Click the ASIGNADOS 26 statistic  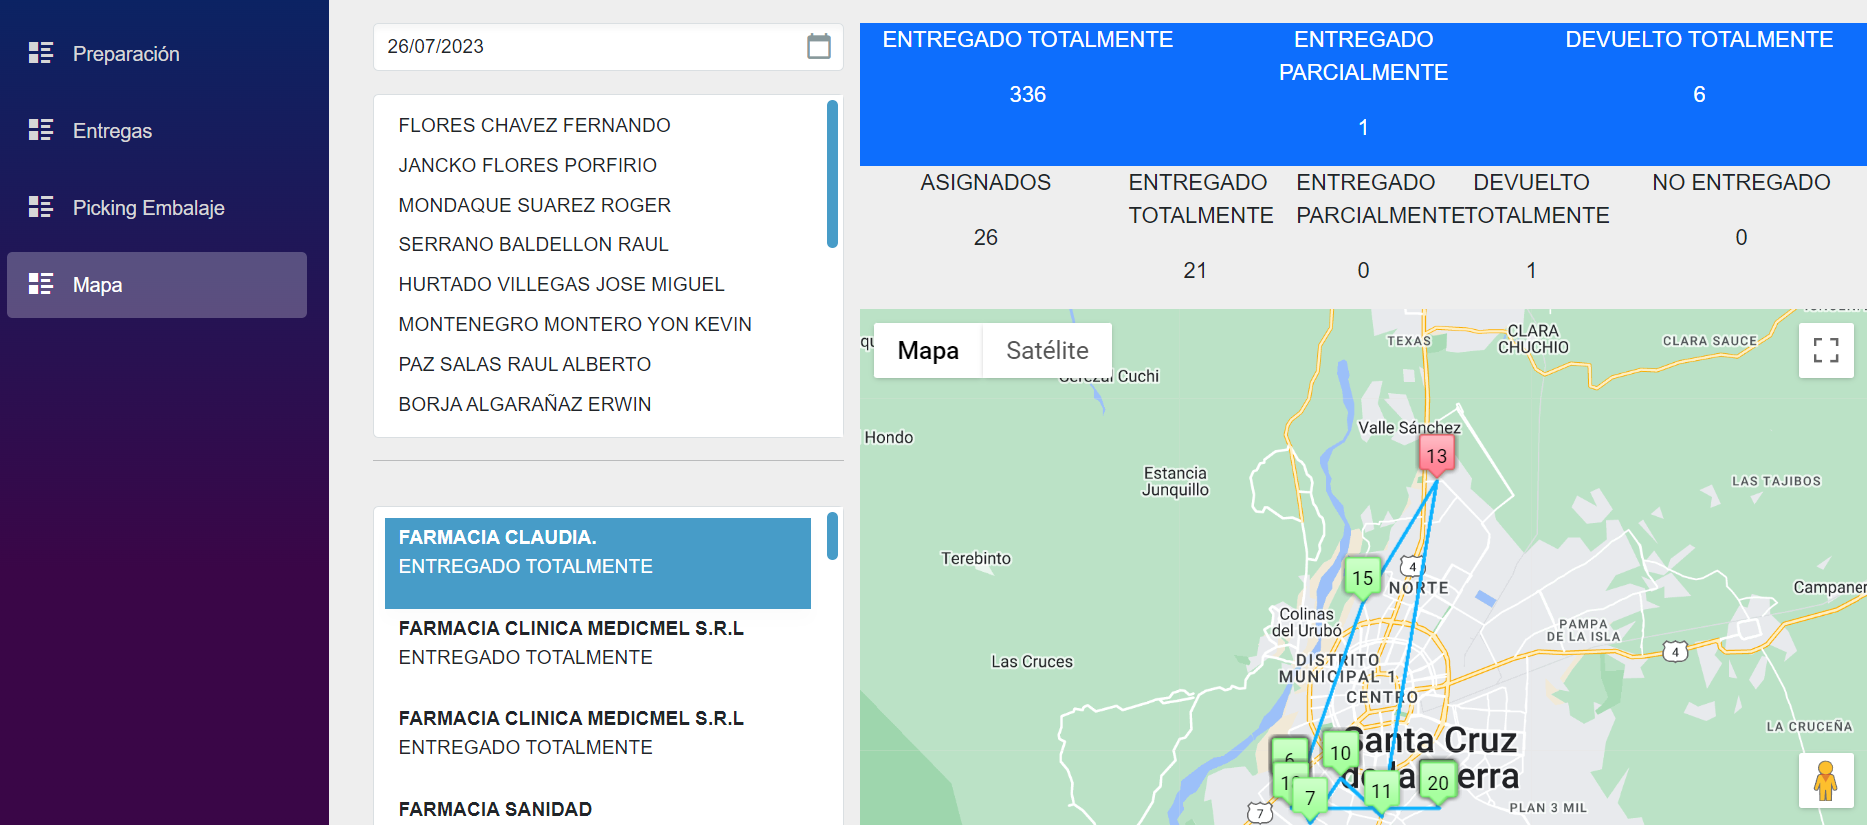tap(985, 210)
